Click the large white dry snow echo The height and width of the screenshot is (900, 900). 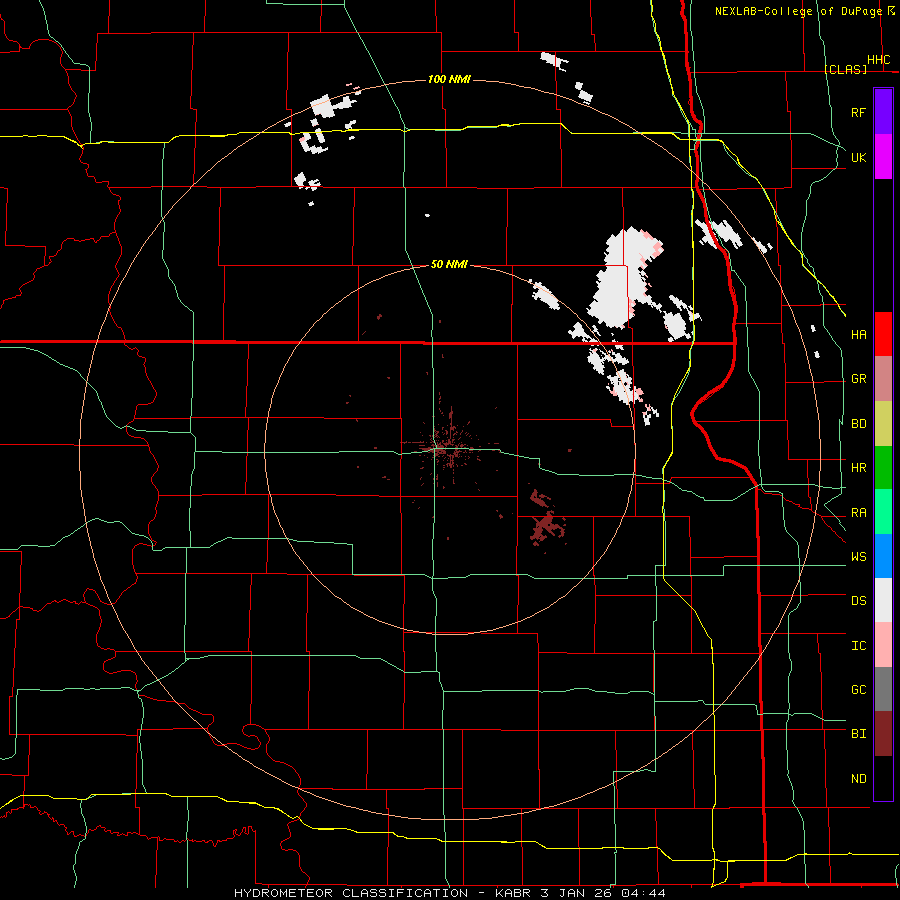tap(621, 281)
